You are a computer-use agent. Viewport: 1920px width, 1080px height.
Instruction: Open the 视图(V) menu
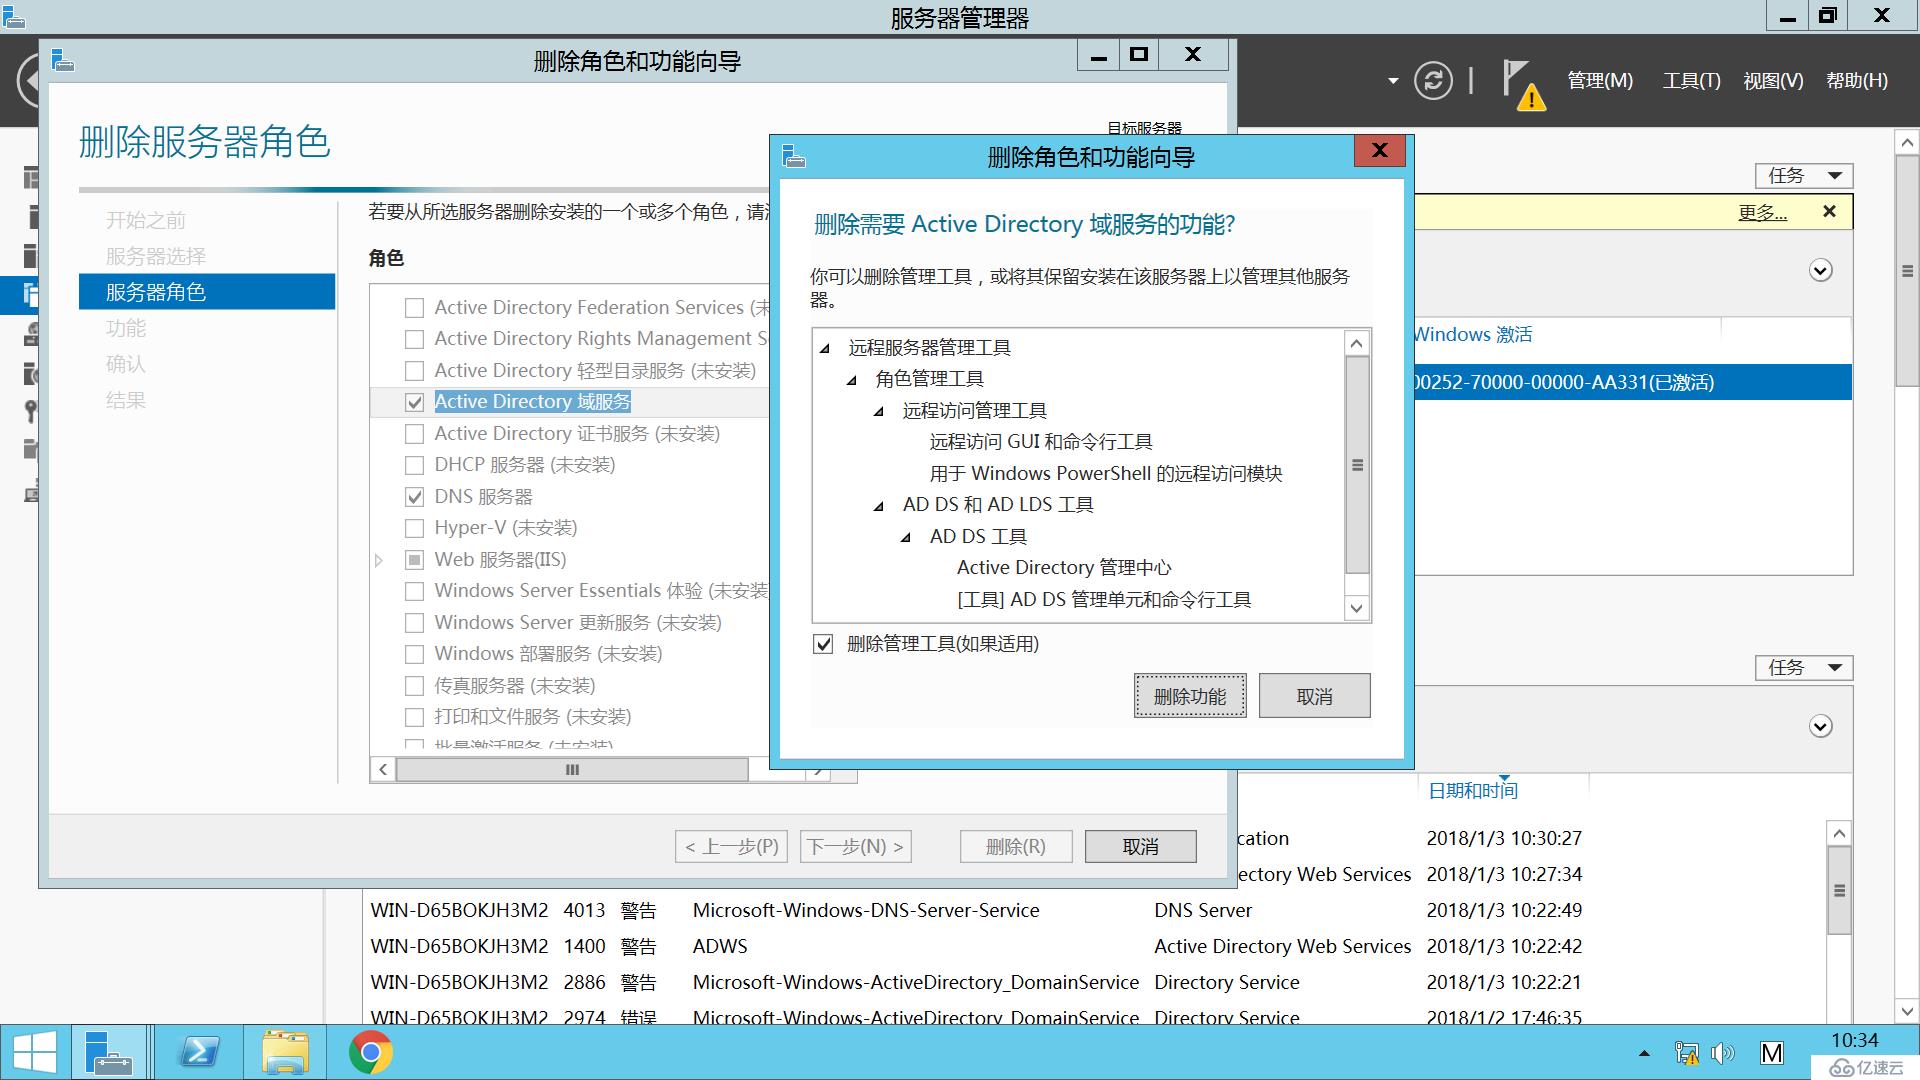(1773, 81)
